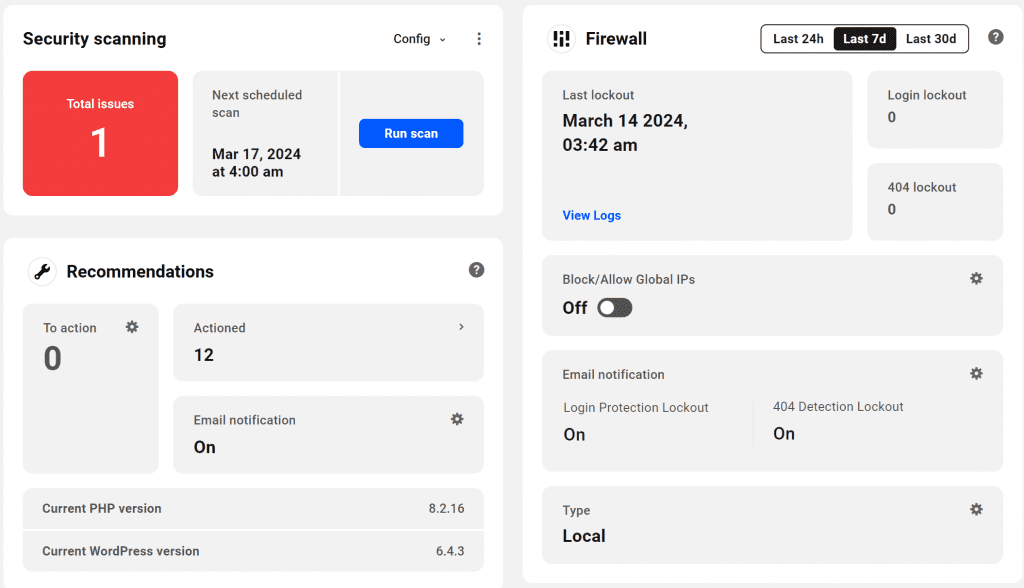Expand the Actioned card chevron
Image resolution: width=1024 pixels, height=588 pixels.
tap(461, 327)
